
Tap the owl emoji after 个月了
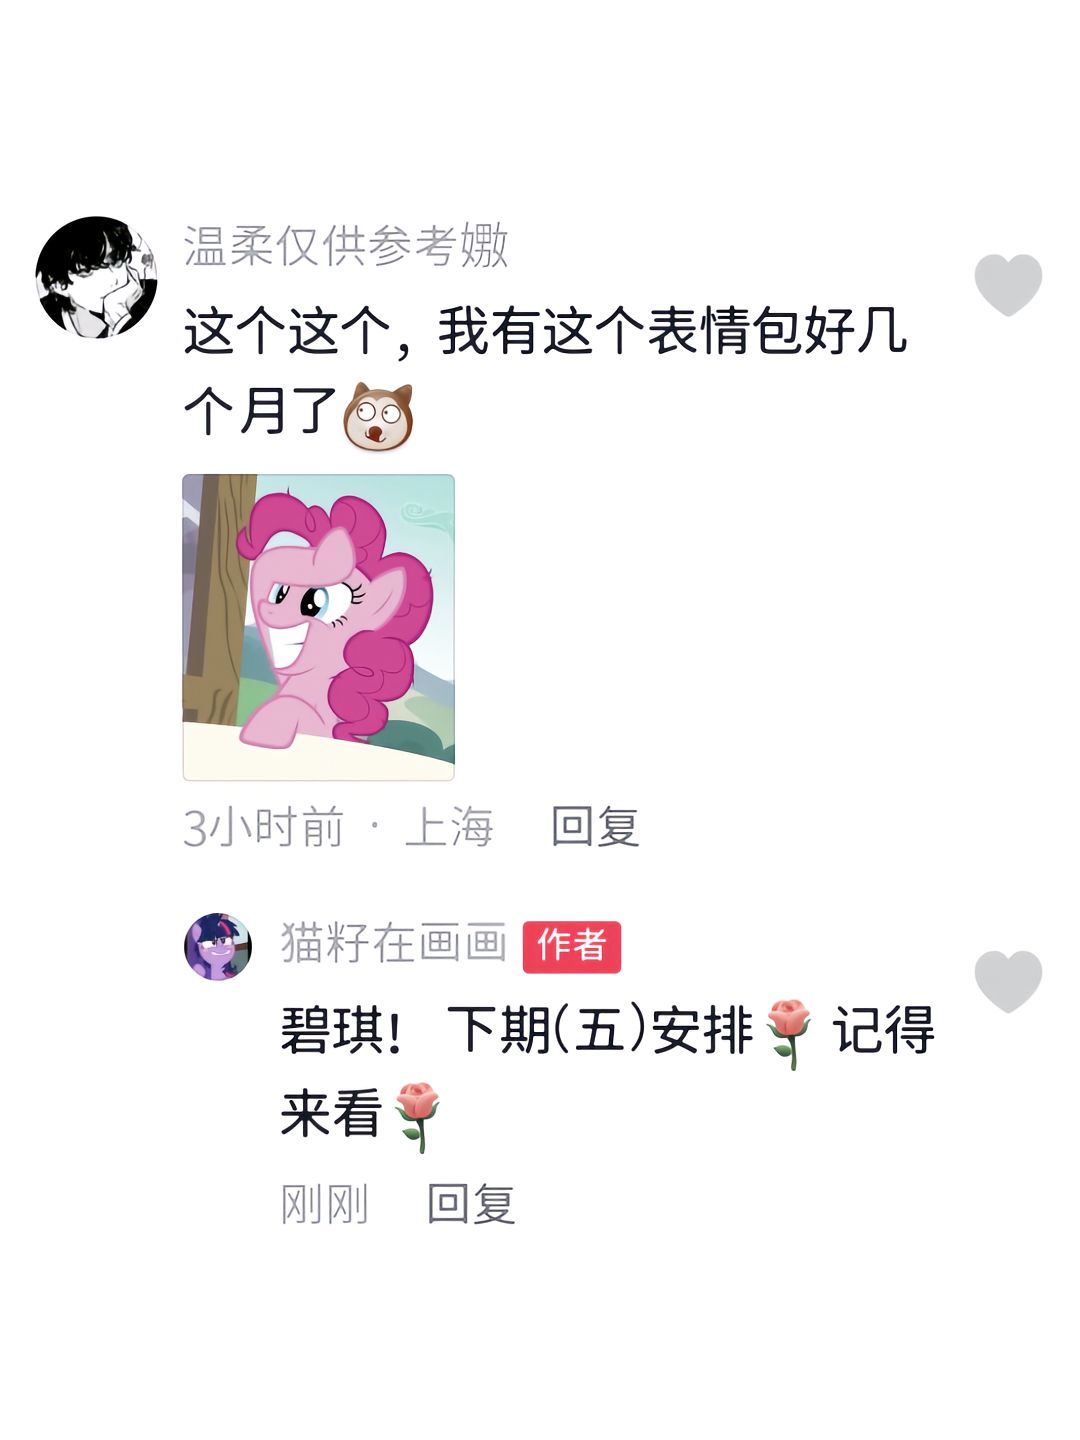tap(378, 416)
